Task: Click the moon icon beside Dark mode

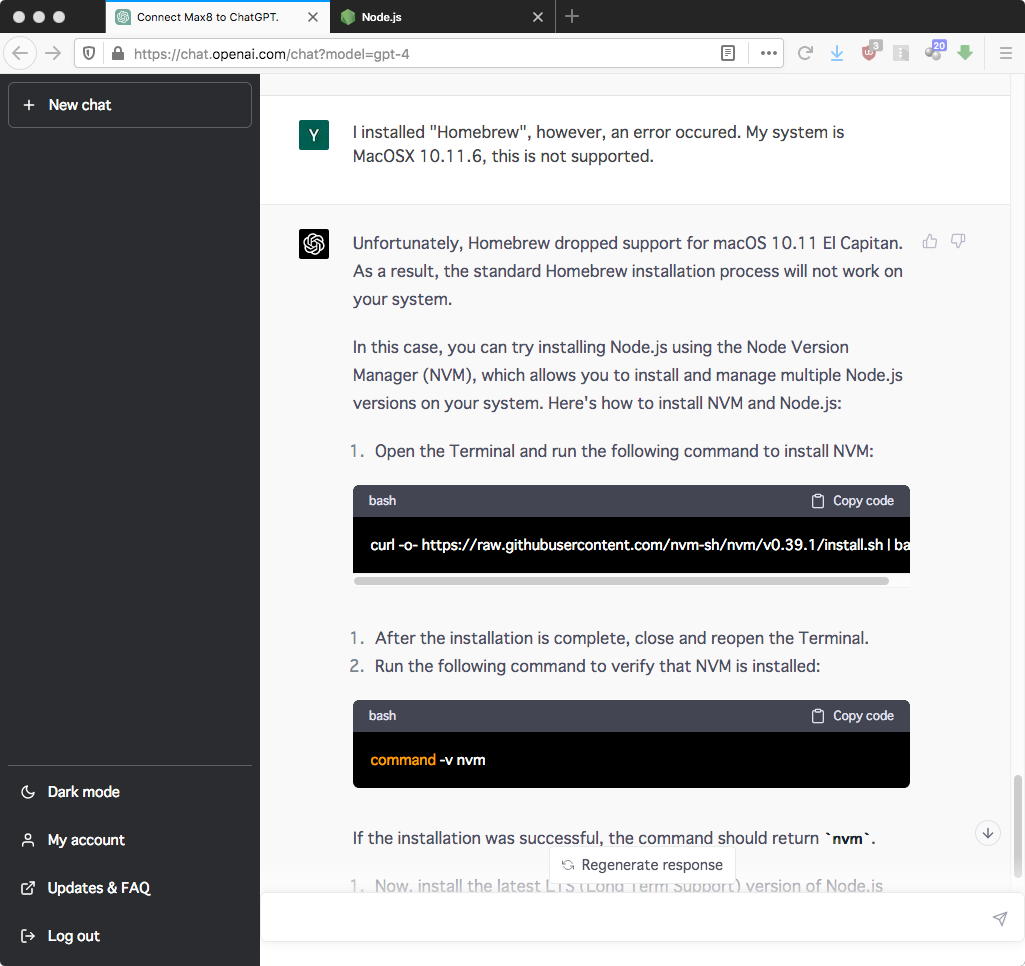Action: [28, 791]
